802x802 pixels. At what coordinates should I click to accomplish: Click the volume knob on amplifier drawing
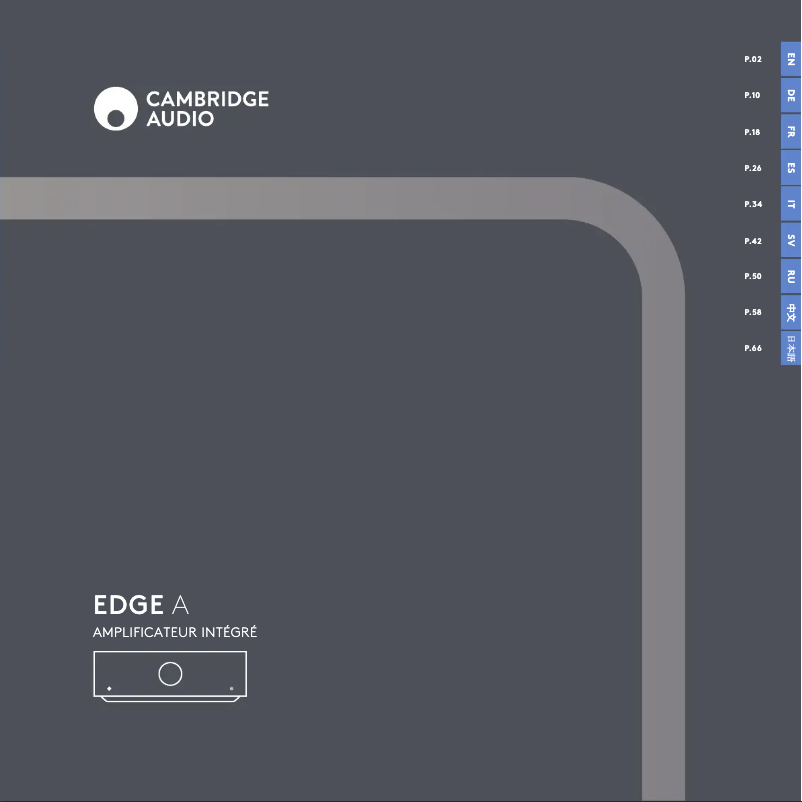click(x=170, y=673)
